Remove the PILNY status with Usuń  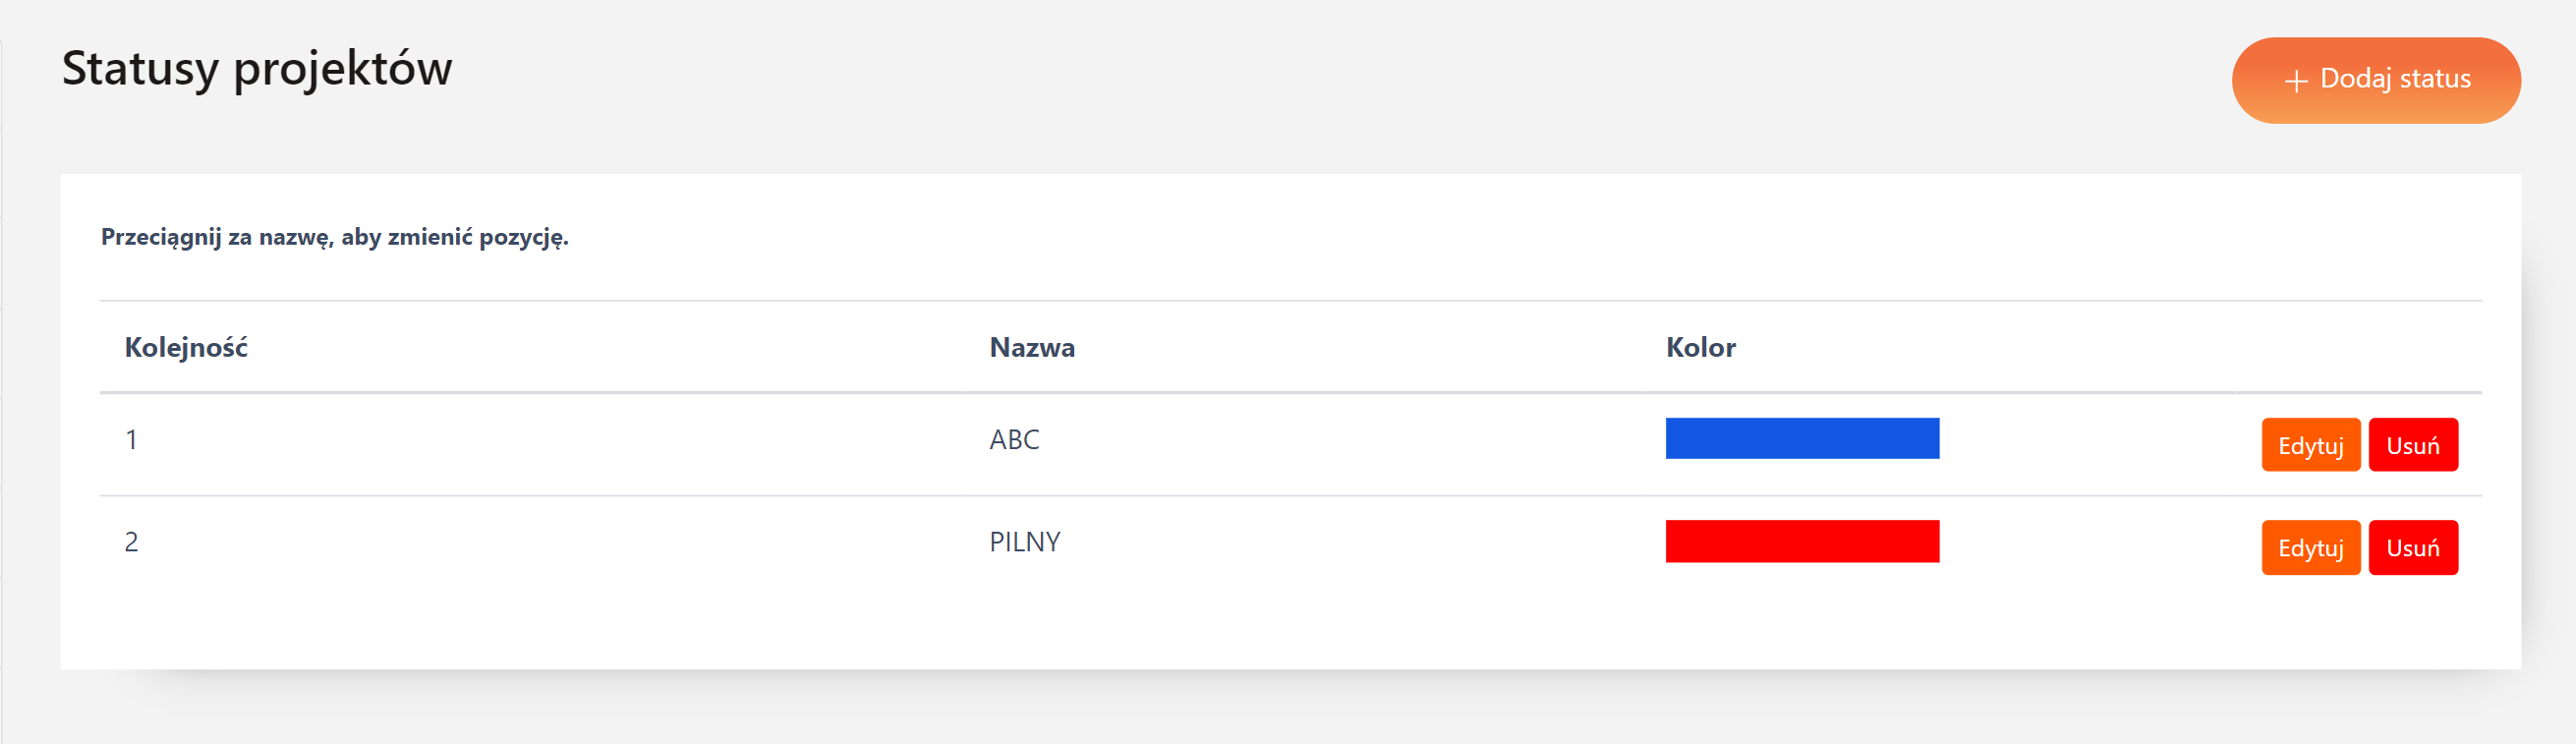click(2412, 548)
